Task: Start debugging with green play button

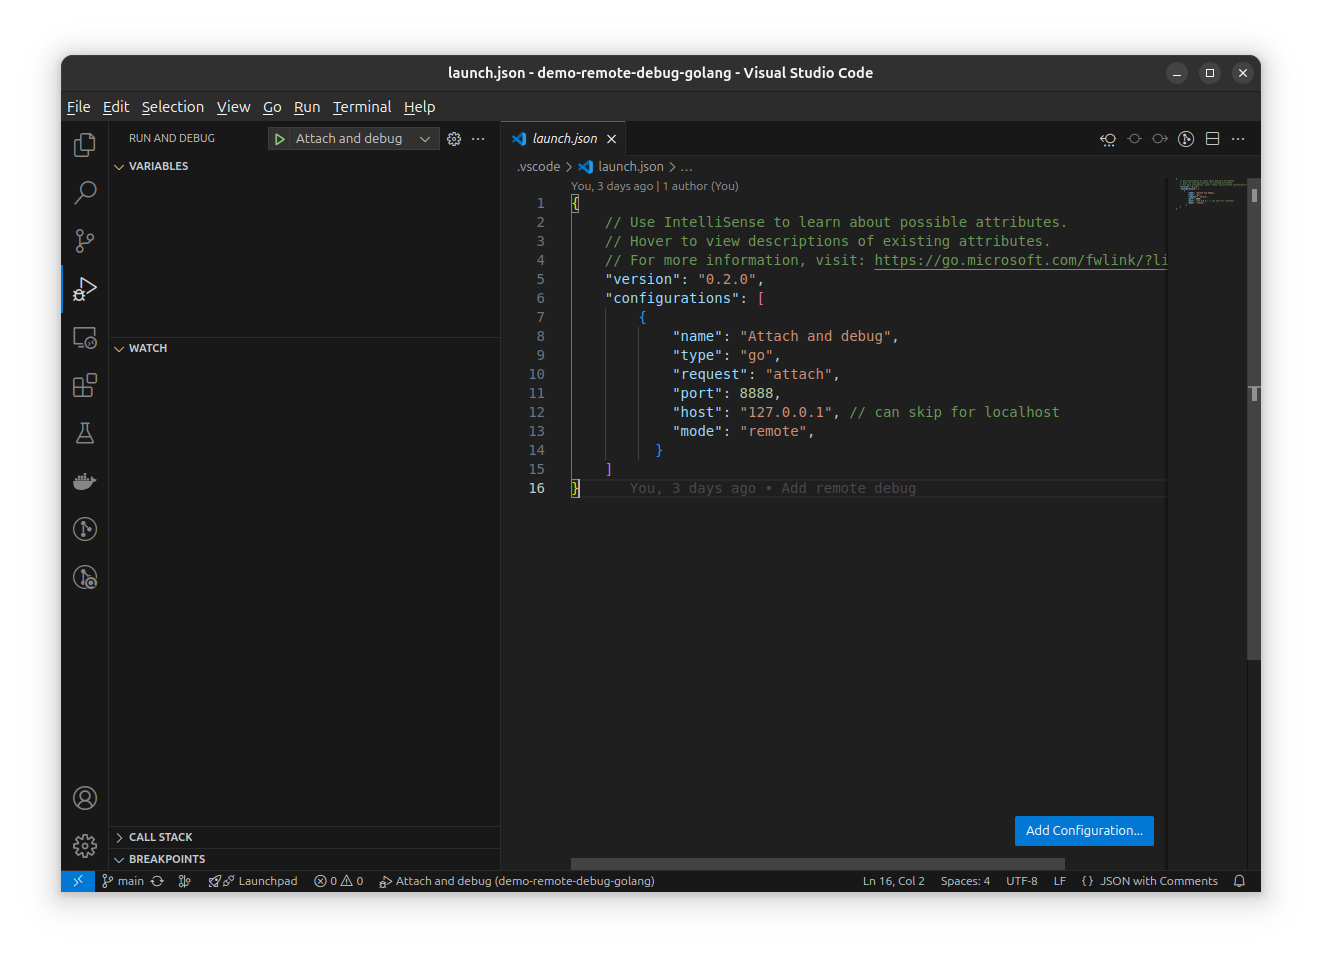Action: tap(280, 139)
